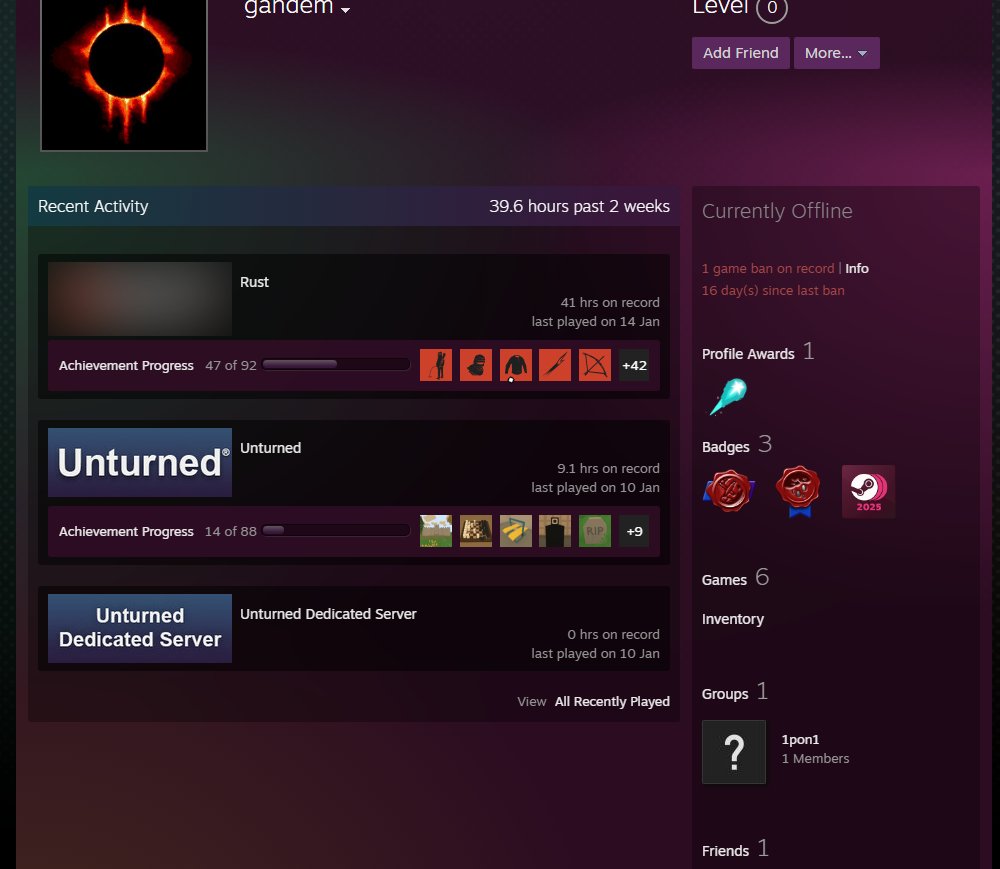Click red wax seal badge with purple ribbon
The image size is (1000, 869).
pos(729,491)
